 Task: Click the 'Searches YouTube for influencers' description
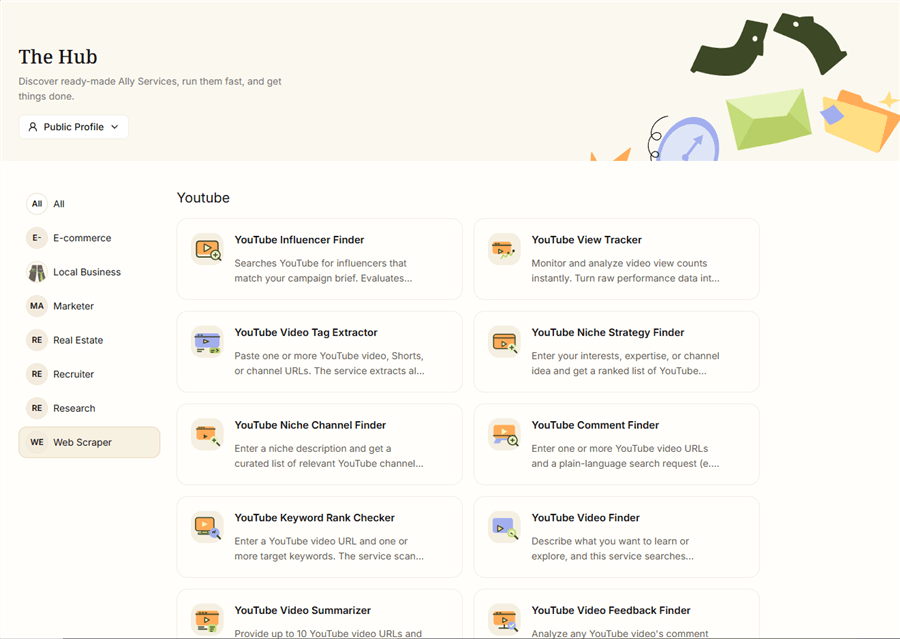(323, 270)
